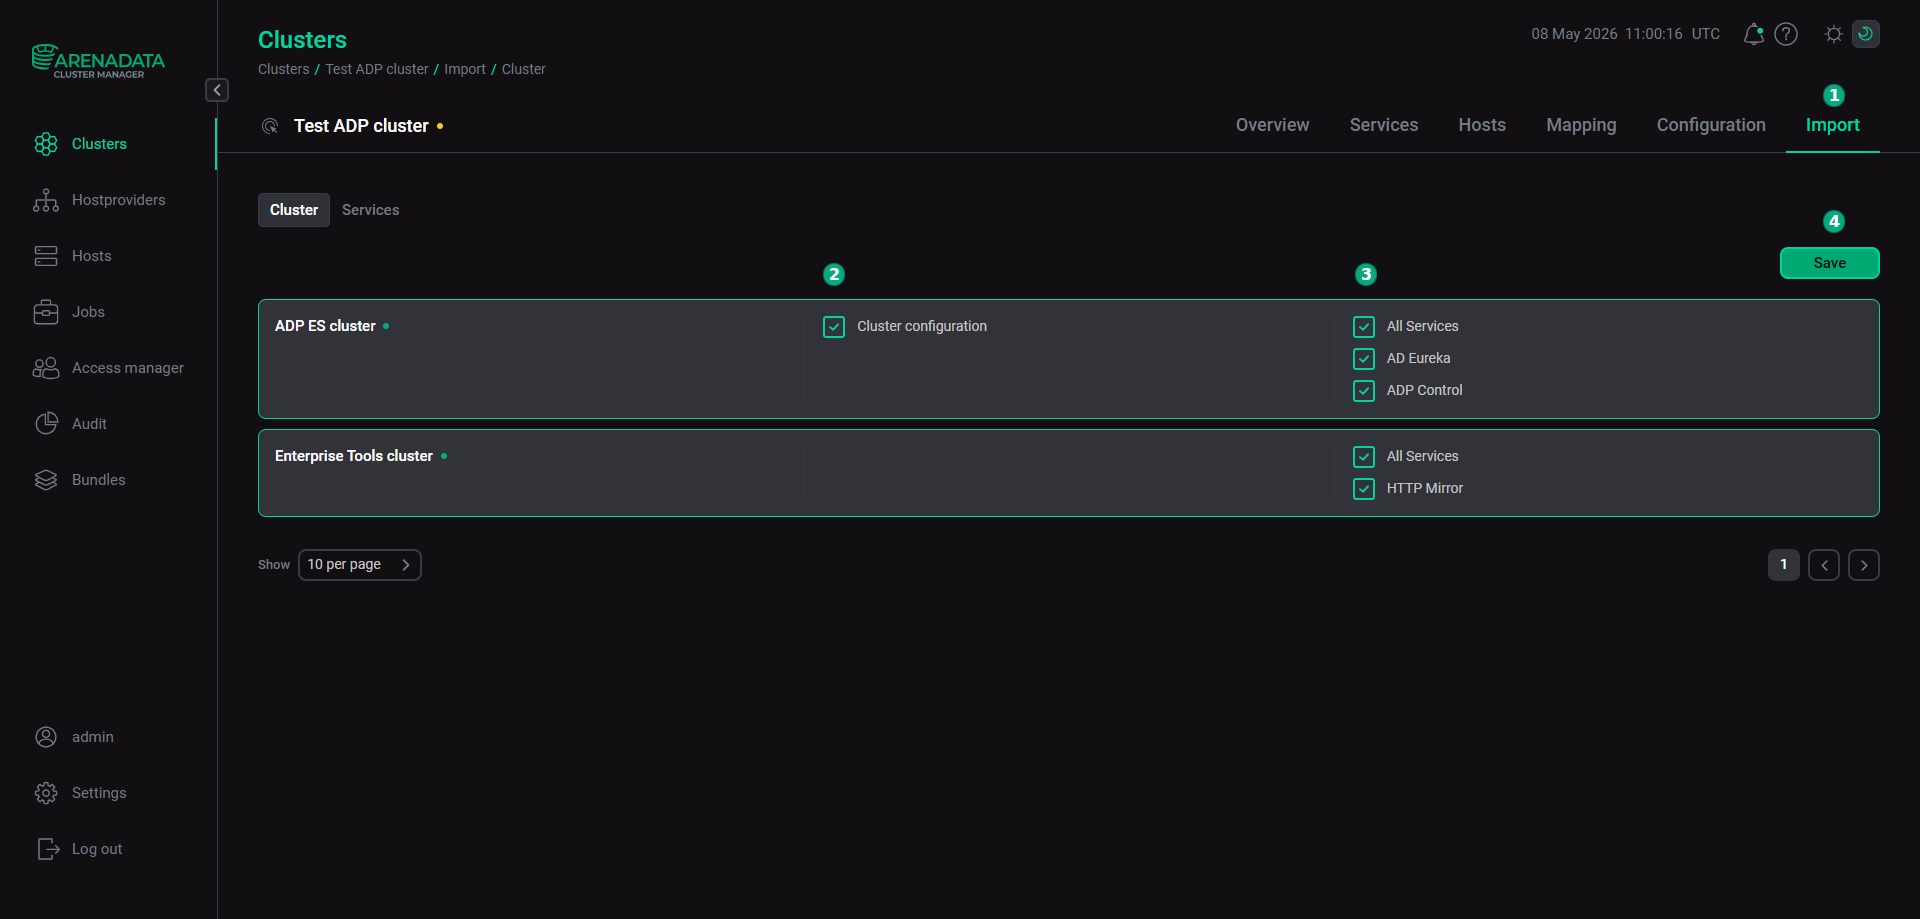1920x919 pixels.
Task: Go to next page arrow
Action: point(1863,565)
